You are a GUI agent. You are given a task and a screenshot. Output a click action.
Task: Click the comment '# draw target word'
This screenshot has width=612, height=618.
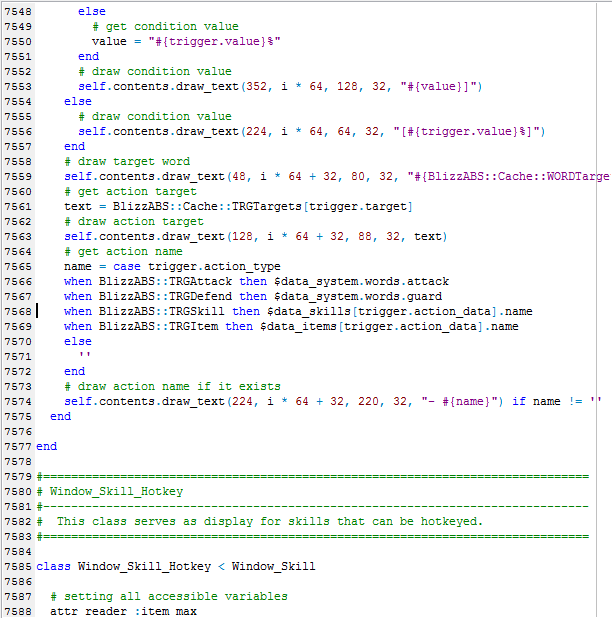[127, 162]
